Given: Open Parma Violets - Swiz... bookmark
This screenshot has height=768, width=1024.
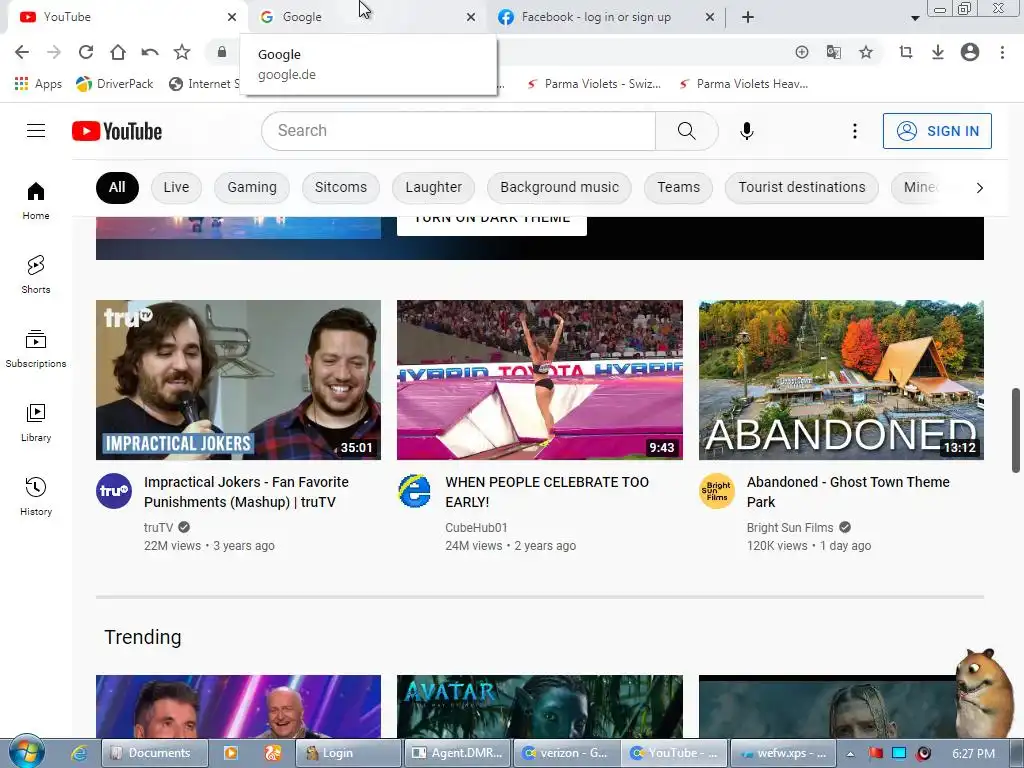Looking at the screenshot, I should (594, 84).
